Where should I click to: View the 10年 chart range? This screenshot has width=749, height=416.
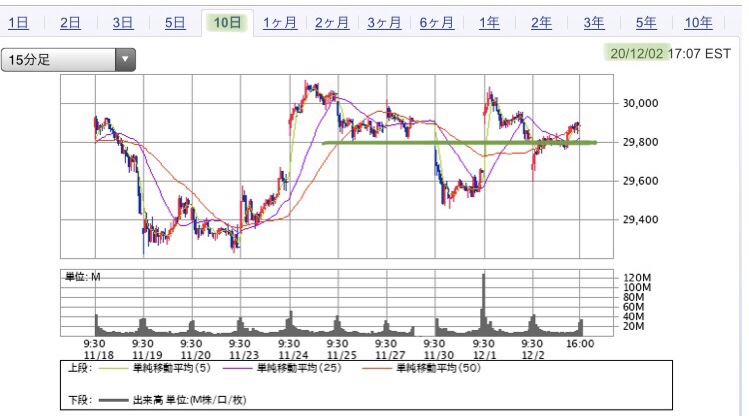pyautogui.click(x=698, y=22)
